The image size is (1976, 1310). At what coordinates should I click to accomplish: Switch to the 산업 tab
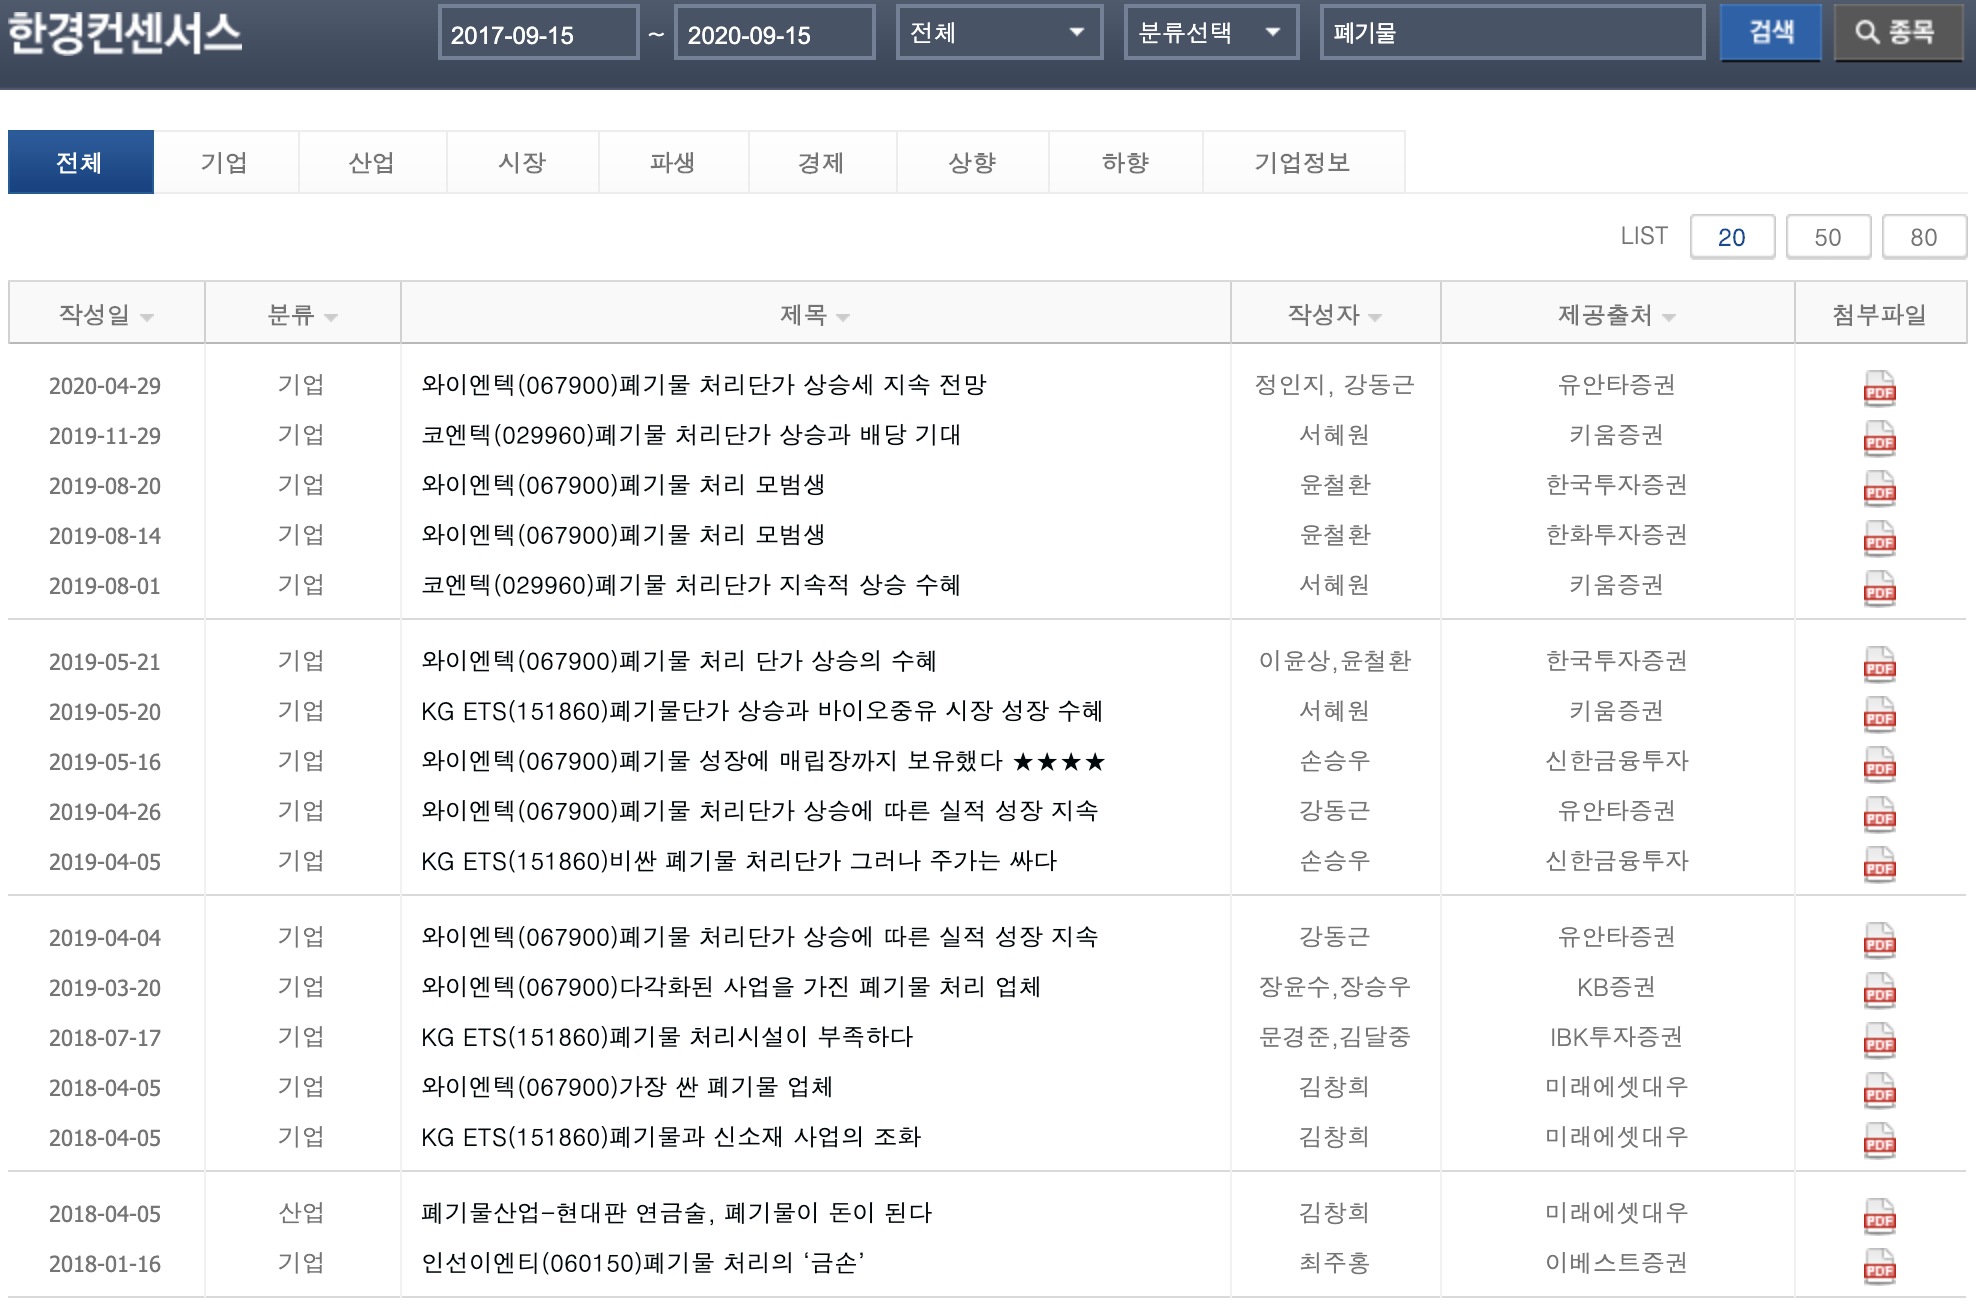[x=371, y=163]
